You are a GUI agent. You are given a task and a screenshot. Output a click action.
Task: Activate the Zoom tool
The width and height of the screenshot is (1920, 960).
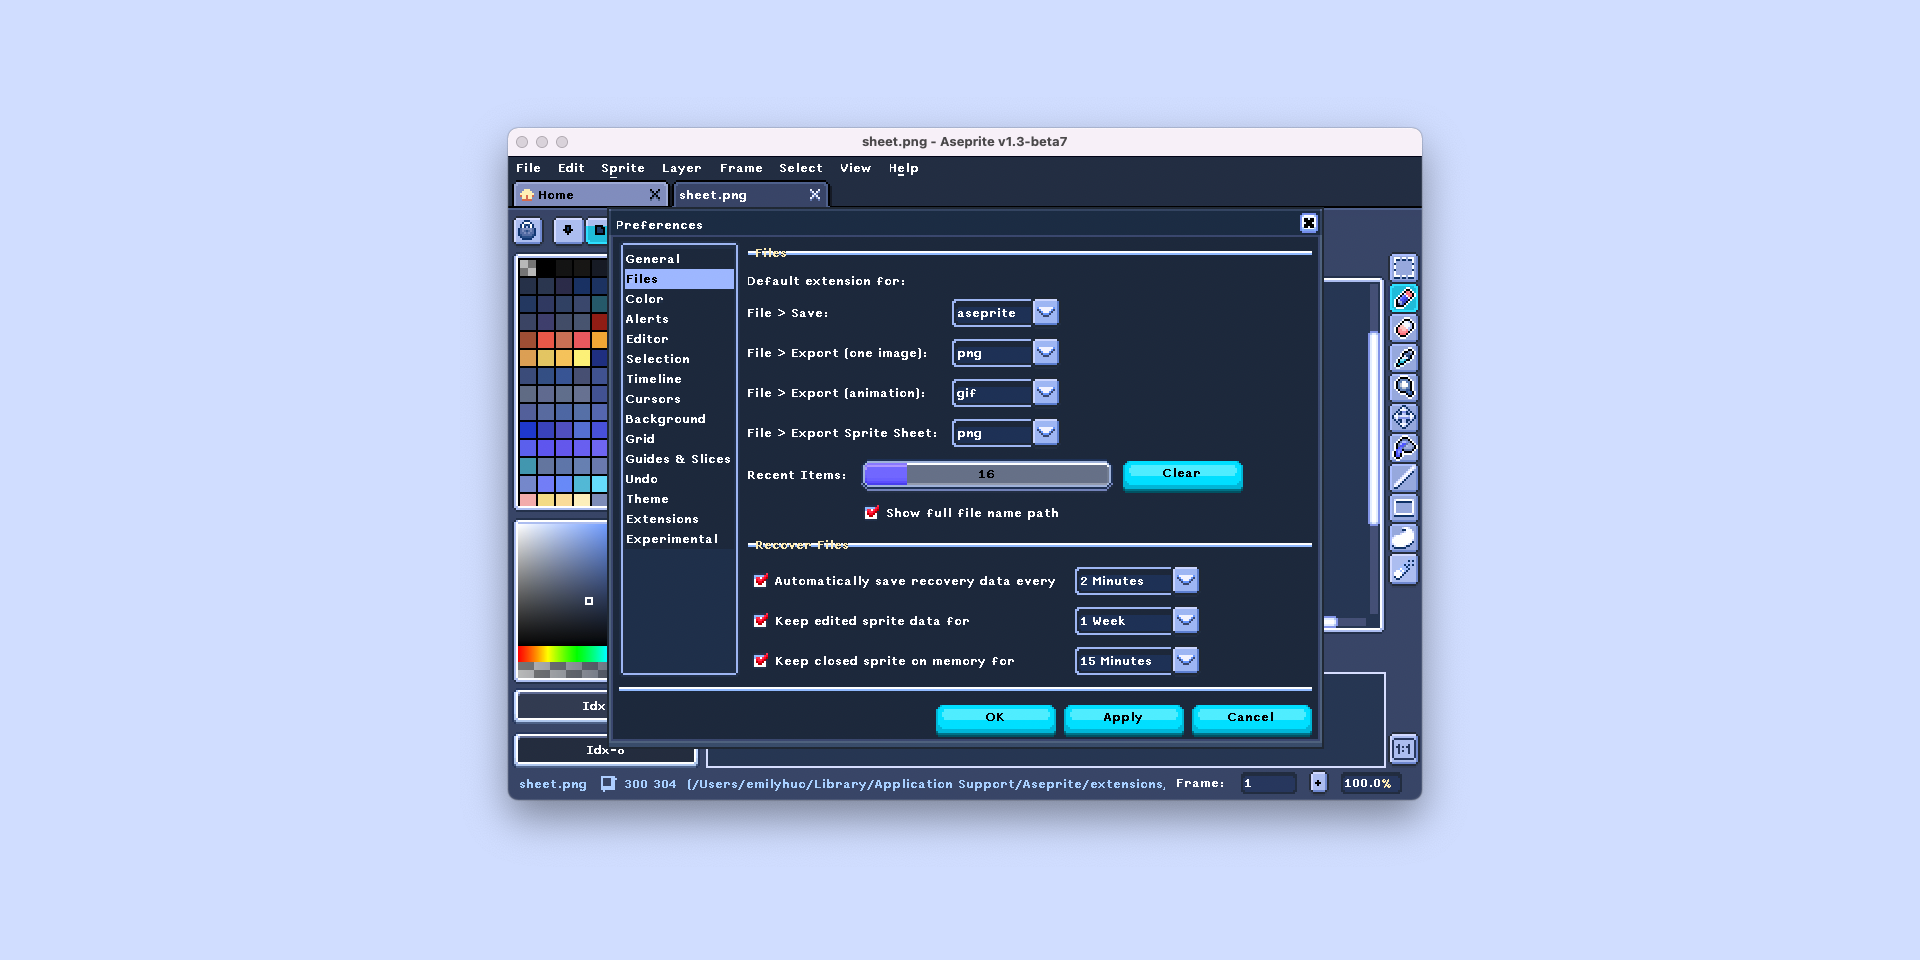[1403, 387]
